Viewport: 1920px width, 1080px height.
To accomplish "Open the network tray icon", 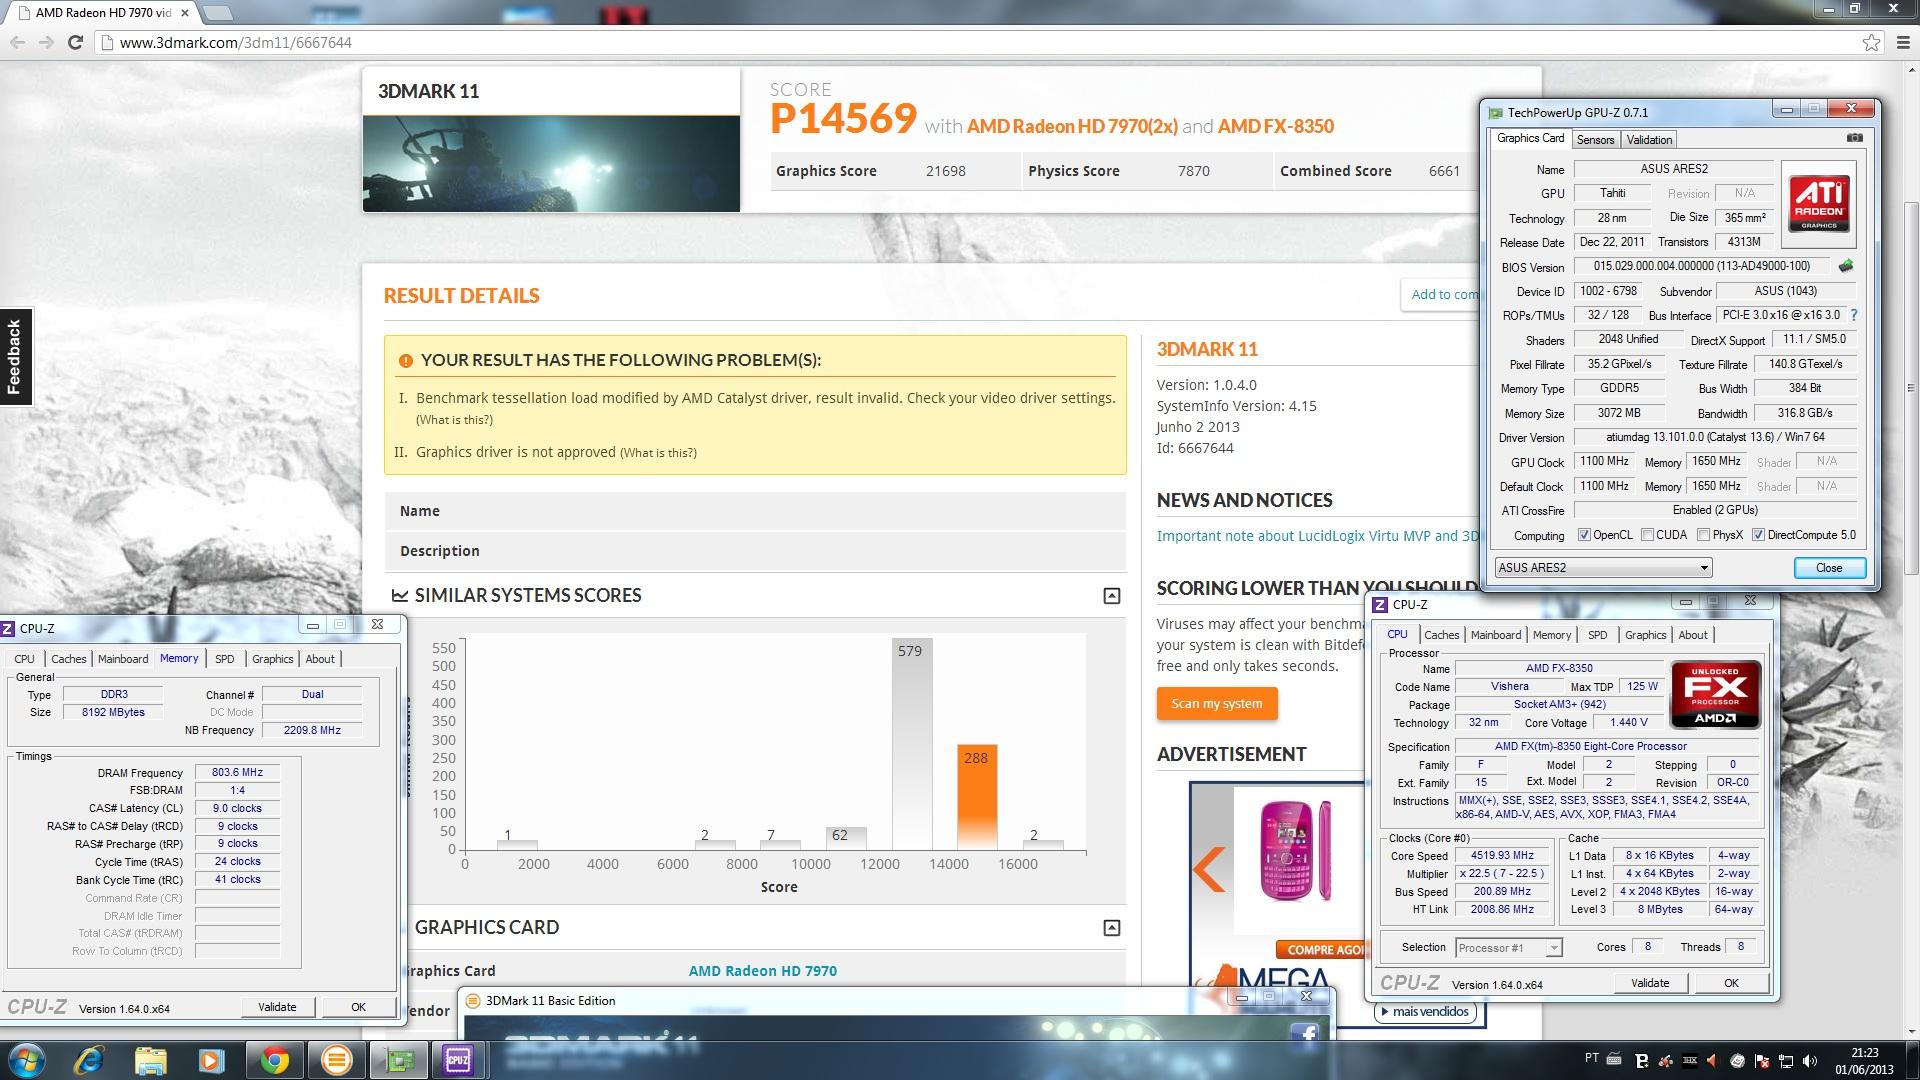I will click(x=1786, y=1061).
